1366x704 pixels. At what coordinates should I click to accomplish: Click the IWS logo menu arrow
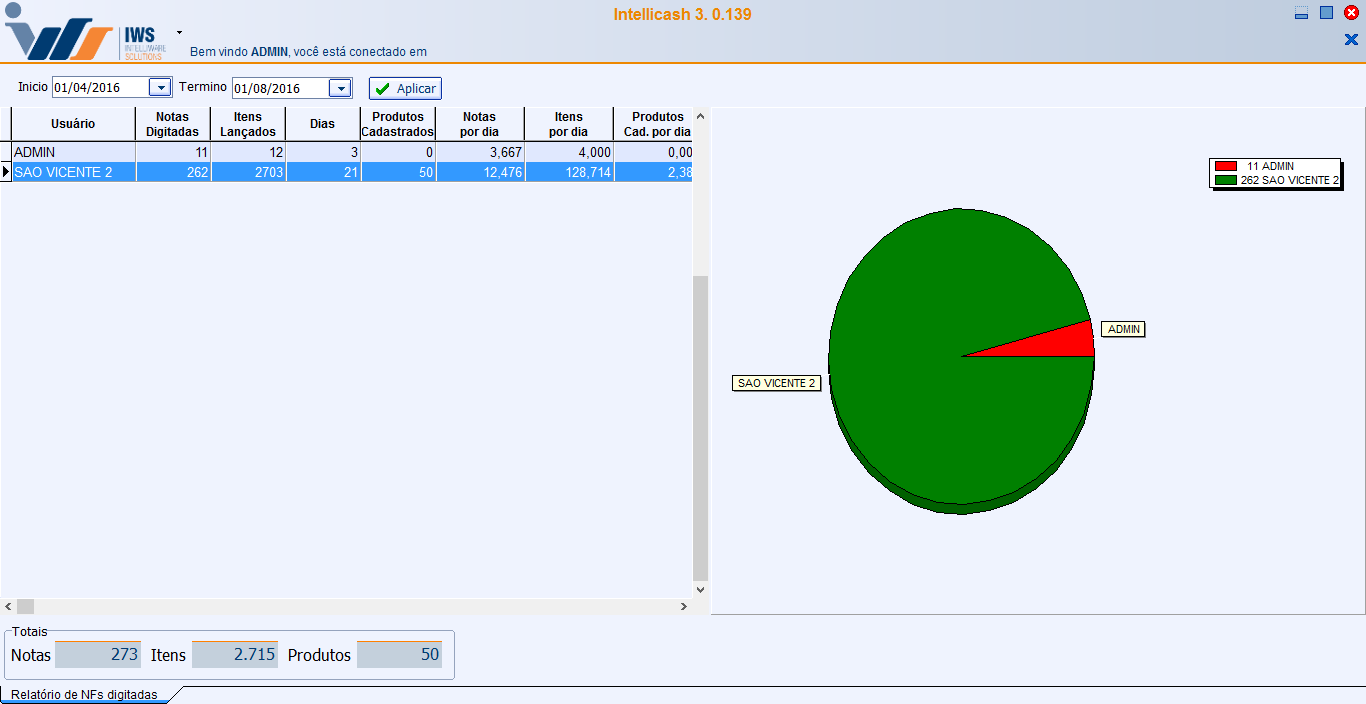(179, 32)
